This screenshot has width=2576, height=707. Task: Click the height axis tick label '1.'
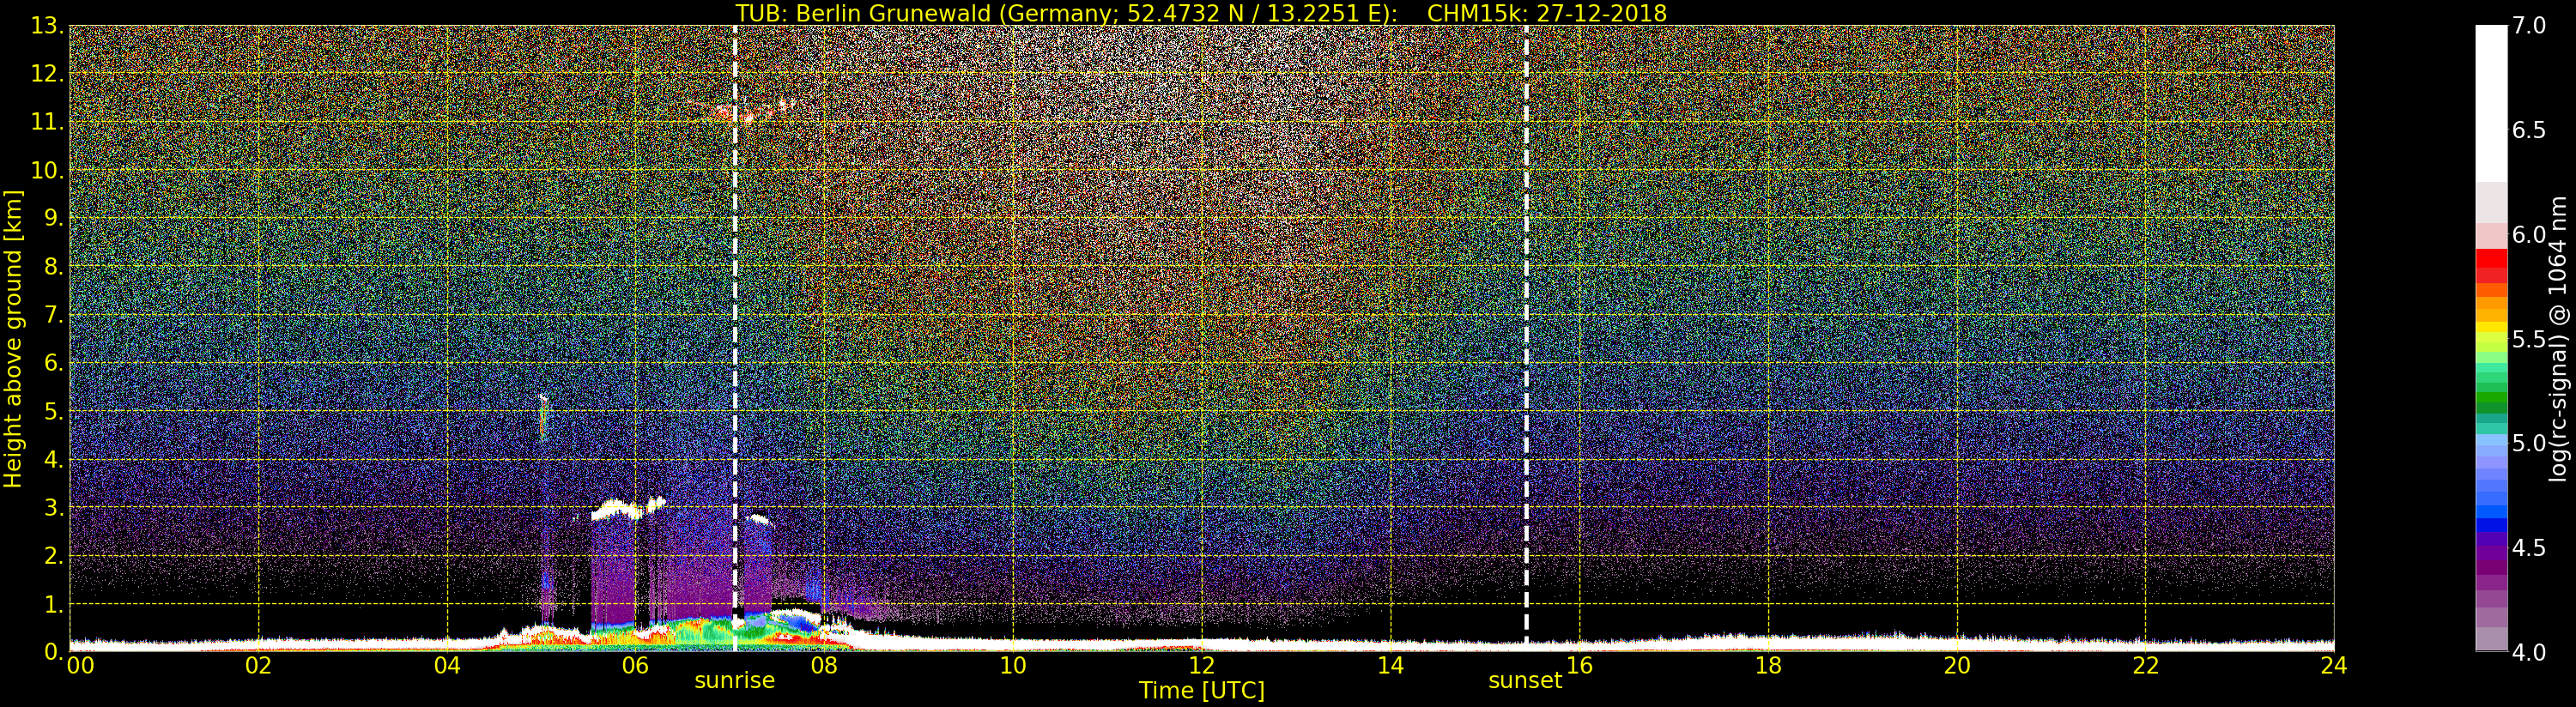click(x=53, y=604)
